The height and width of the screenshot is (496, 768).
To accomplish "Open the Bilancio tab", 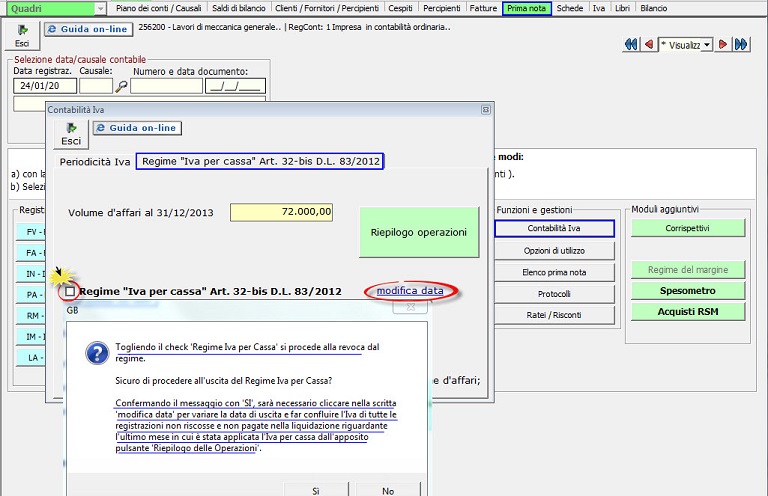I will [653, 8].
